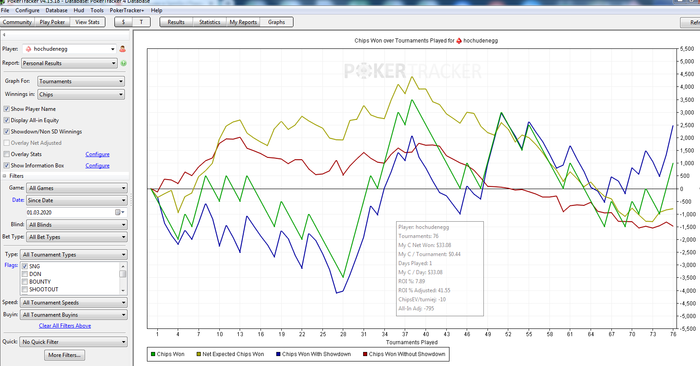Check the DON flag
Screen dimensions: 700x366
click(25, 274)
